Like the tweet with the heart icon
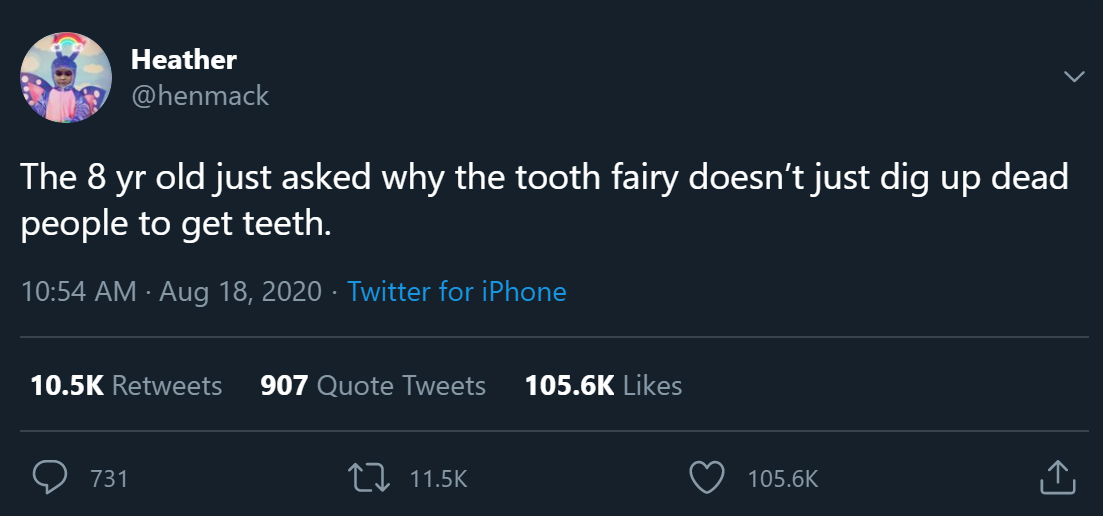Viewport: 1103px width, 516px height. coord(708,478)
